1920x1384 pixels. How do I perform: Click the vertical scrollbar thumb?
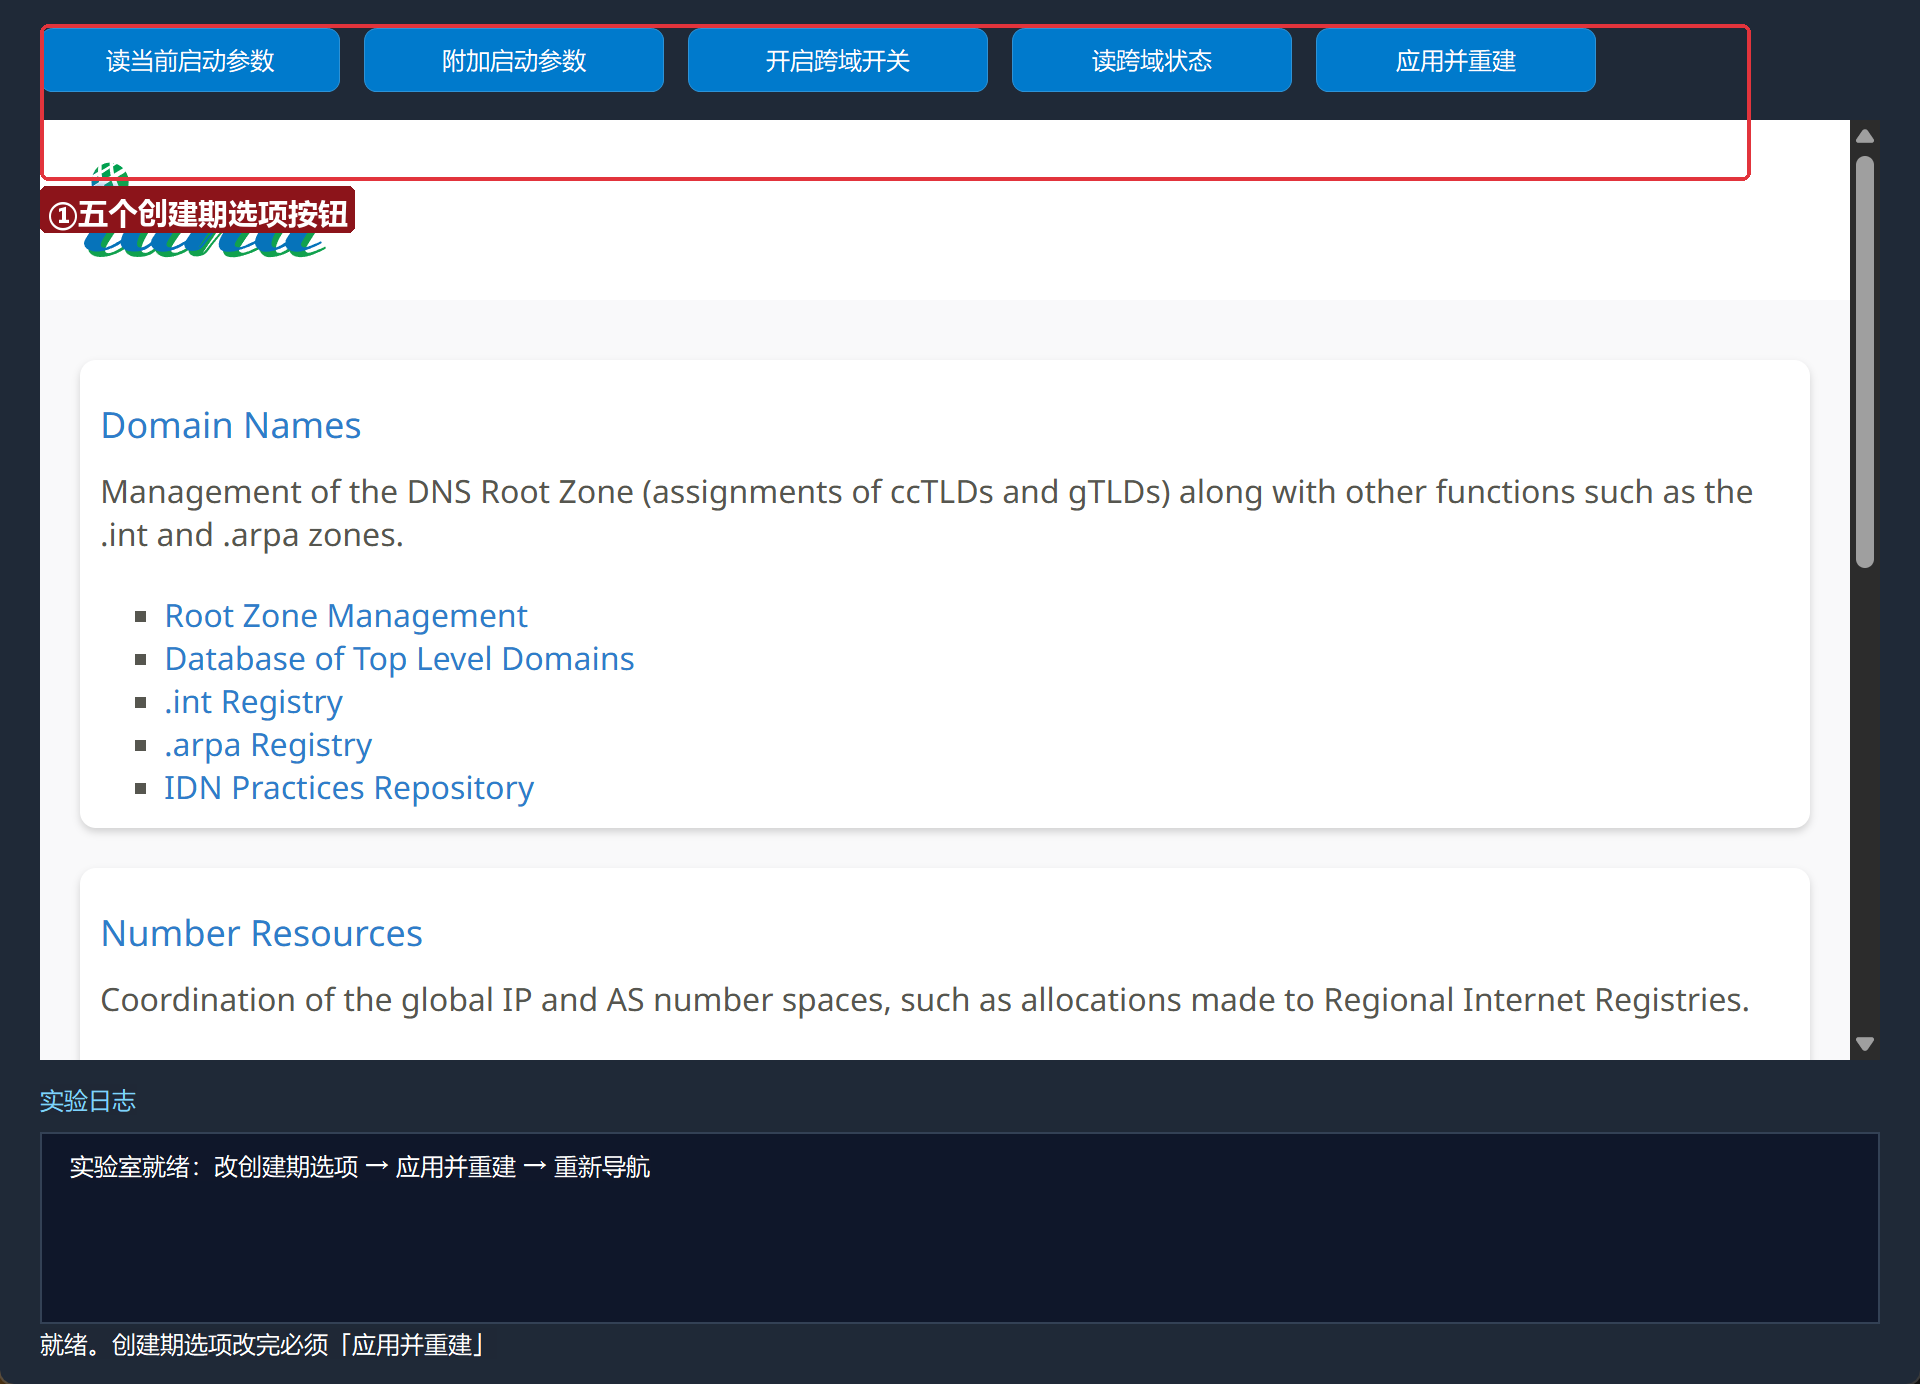click(1865, 361)
